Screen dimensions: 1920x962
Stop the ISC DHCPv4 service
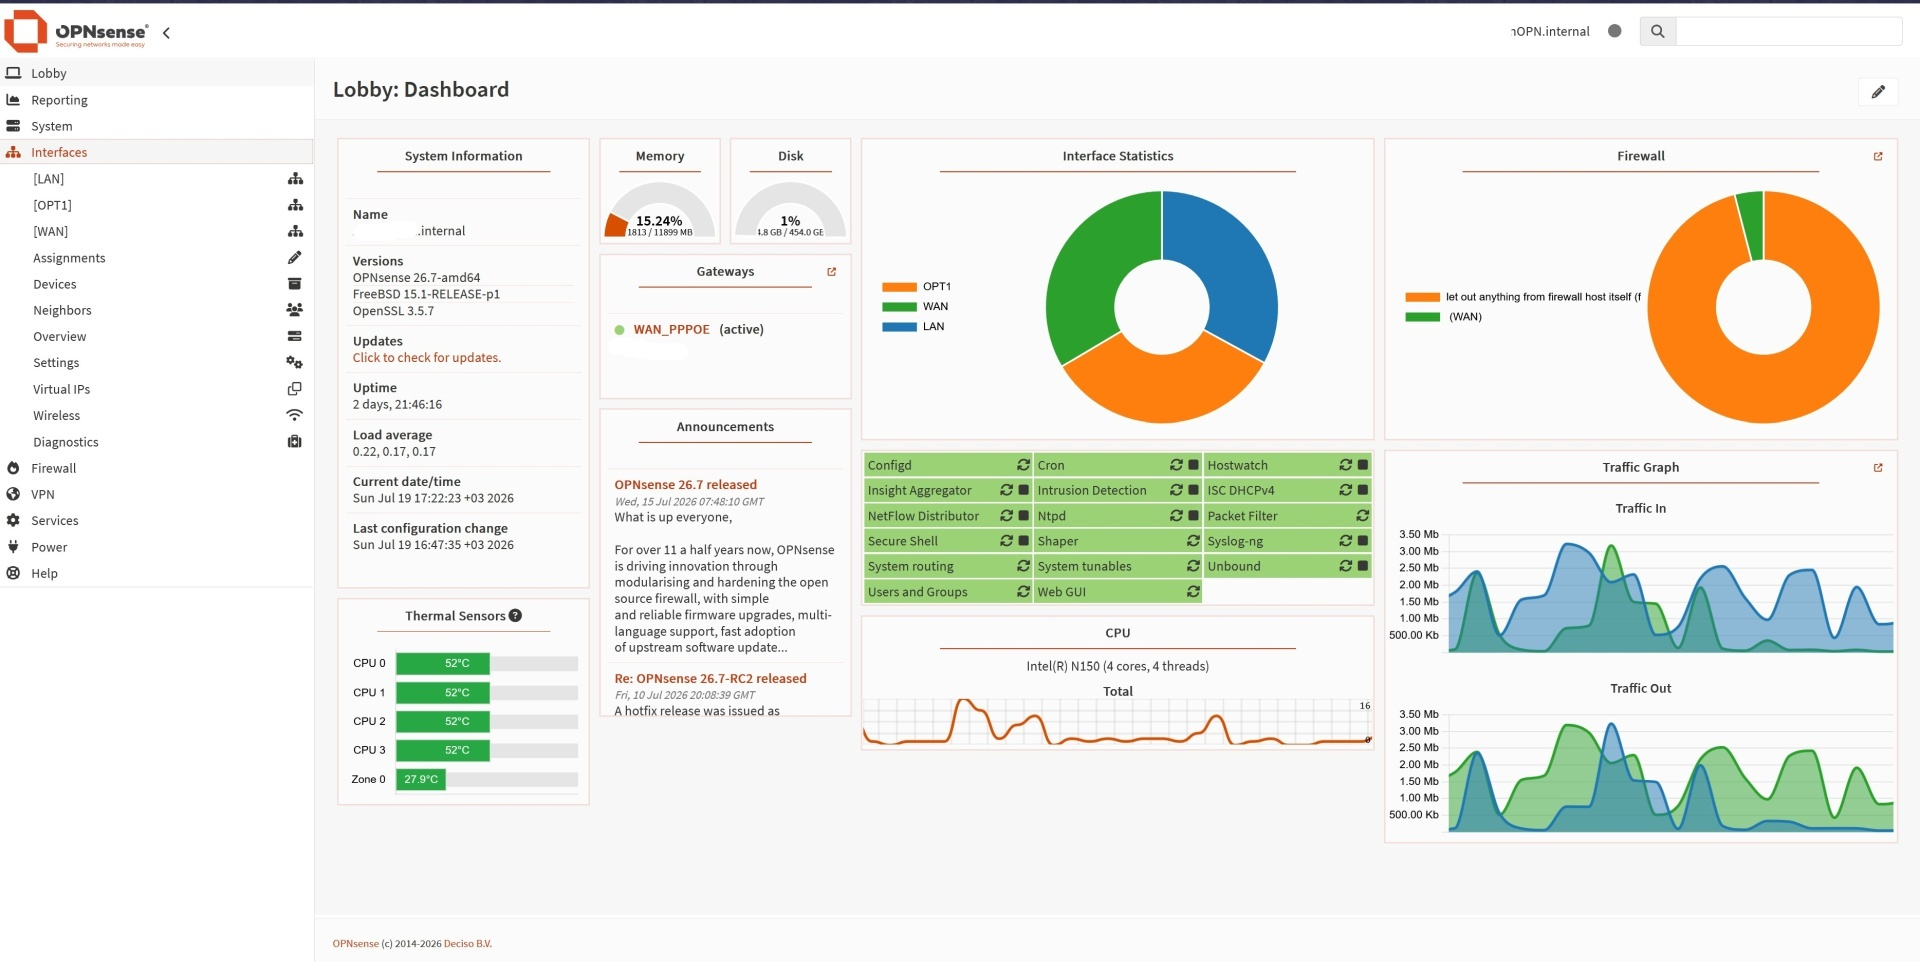coord(1363,490)
